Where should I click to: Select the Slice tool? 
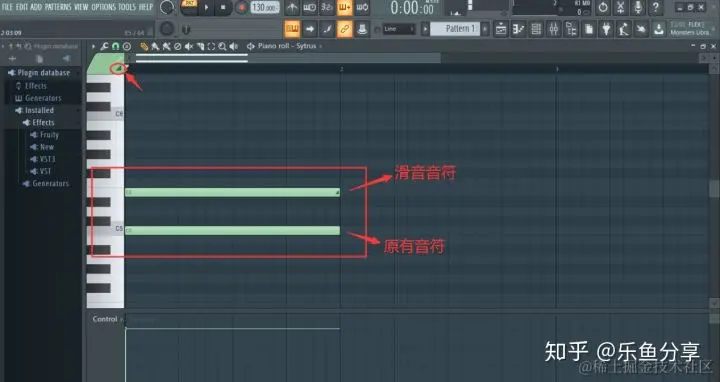coord(200,46)
